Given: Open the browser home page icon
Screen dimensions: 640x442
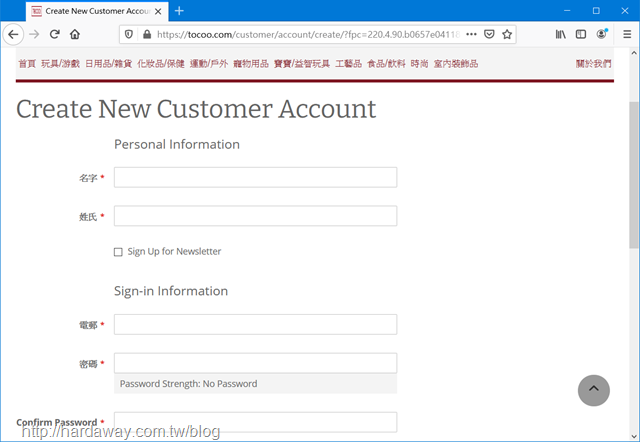Looking at the screenshot, I should click(75, 34).
